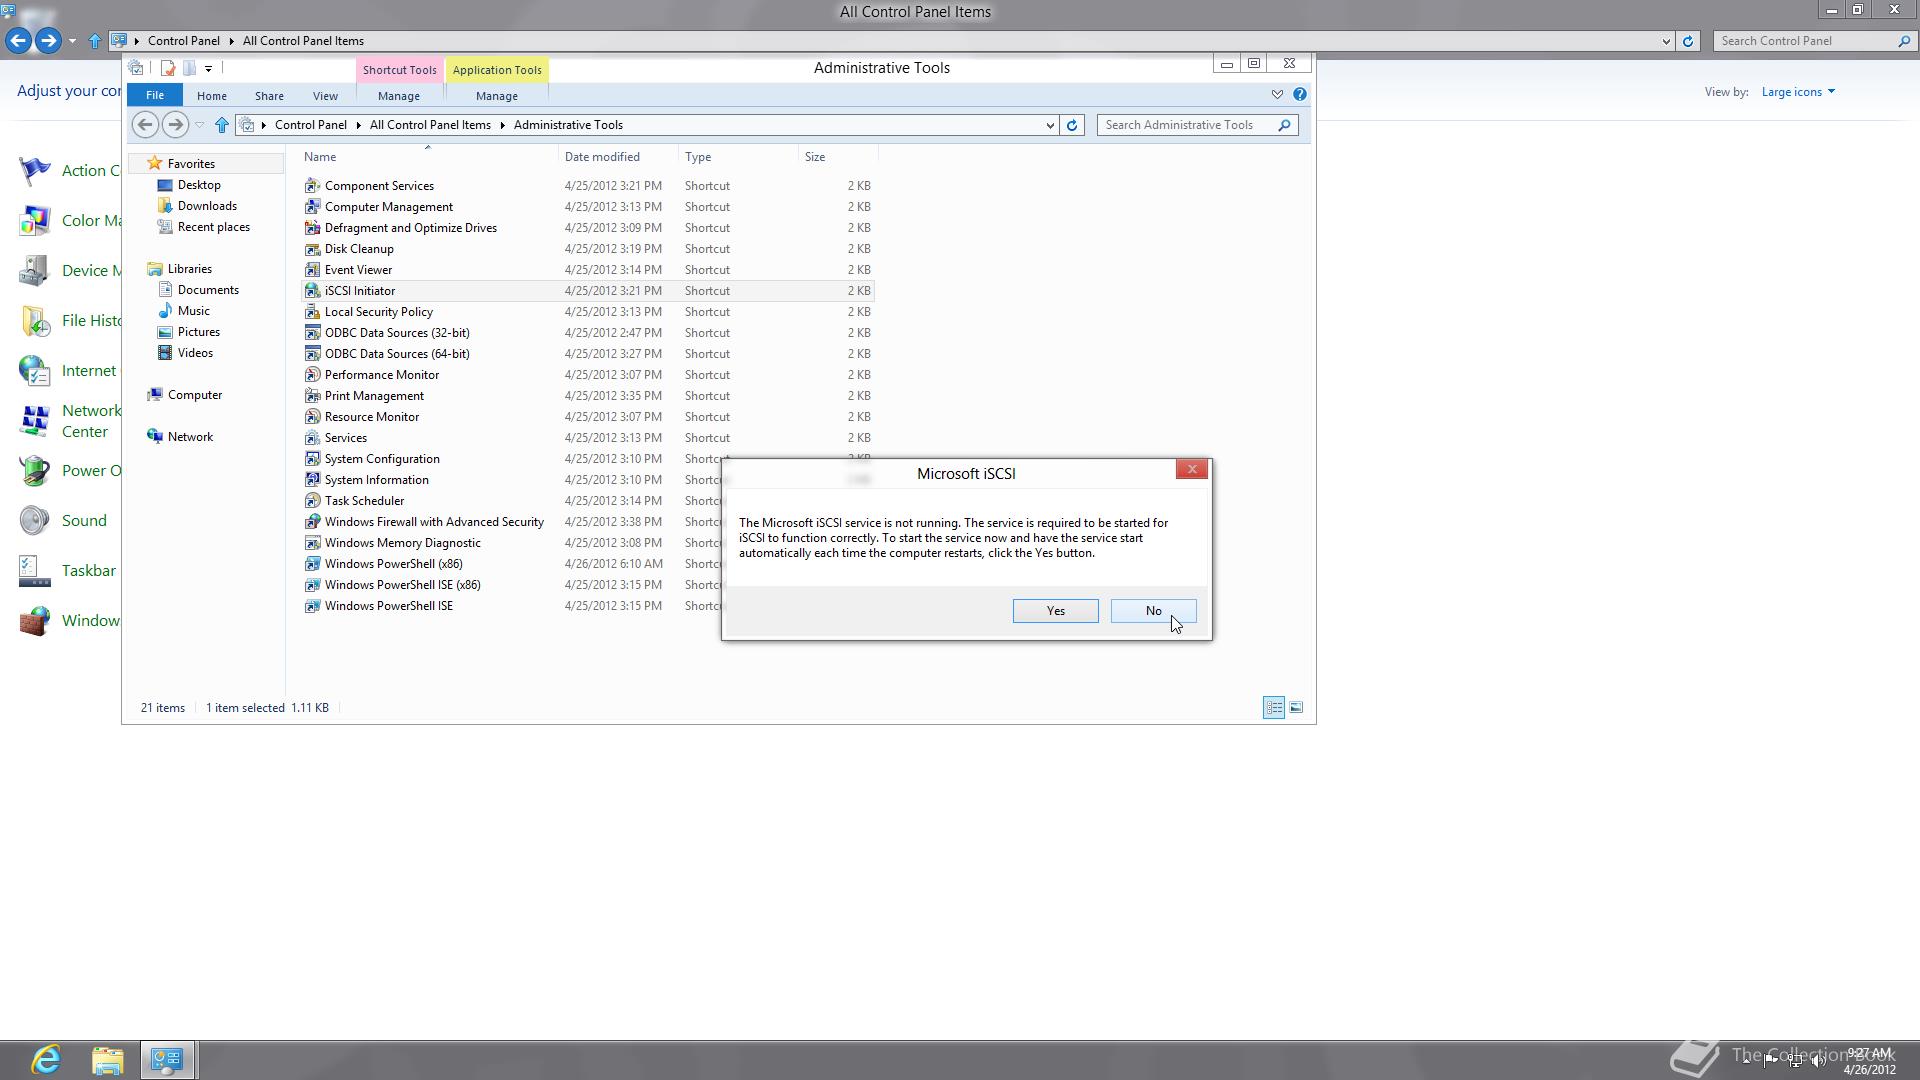The height and width of the screenshot is (1080, 1920).
Task: Expand the Explorer ribbon chevron
Action: point(1277,94)
